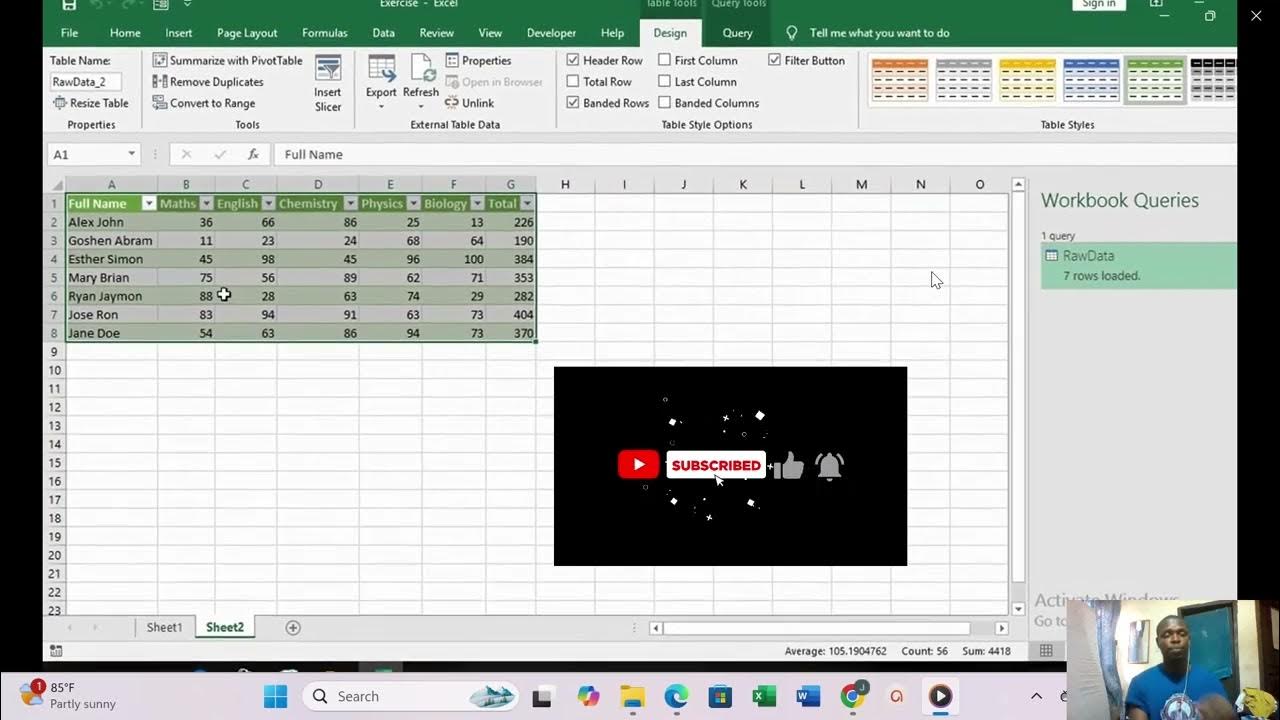Click the add new sheet plus icon
The width and height of the screenshot is (1280, 720).
coord(293,627)
